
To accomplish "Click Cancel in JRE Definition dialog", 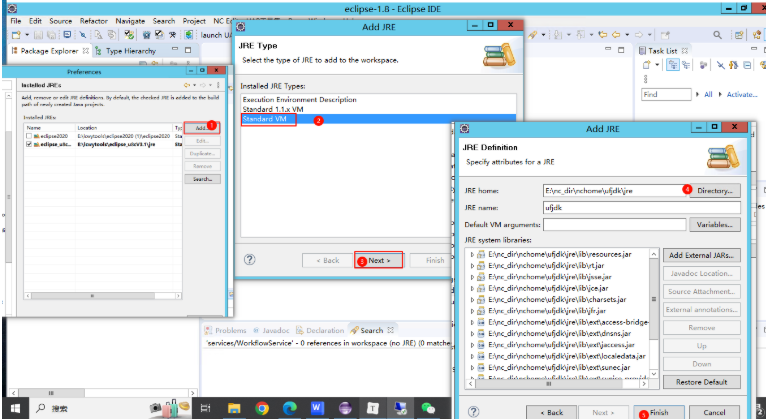I will 714,412.
